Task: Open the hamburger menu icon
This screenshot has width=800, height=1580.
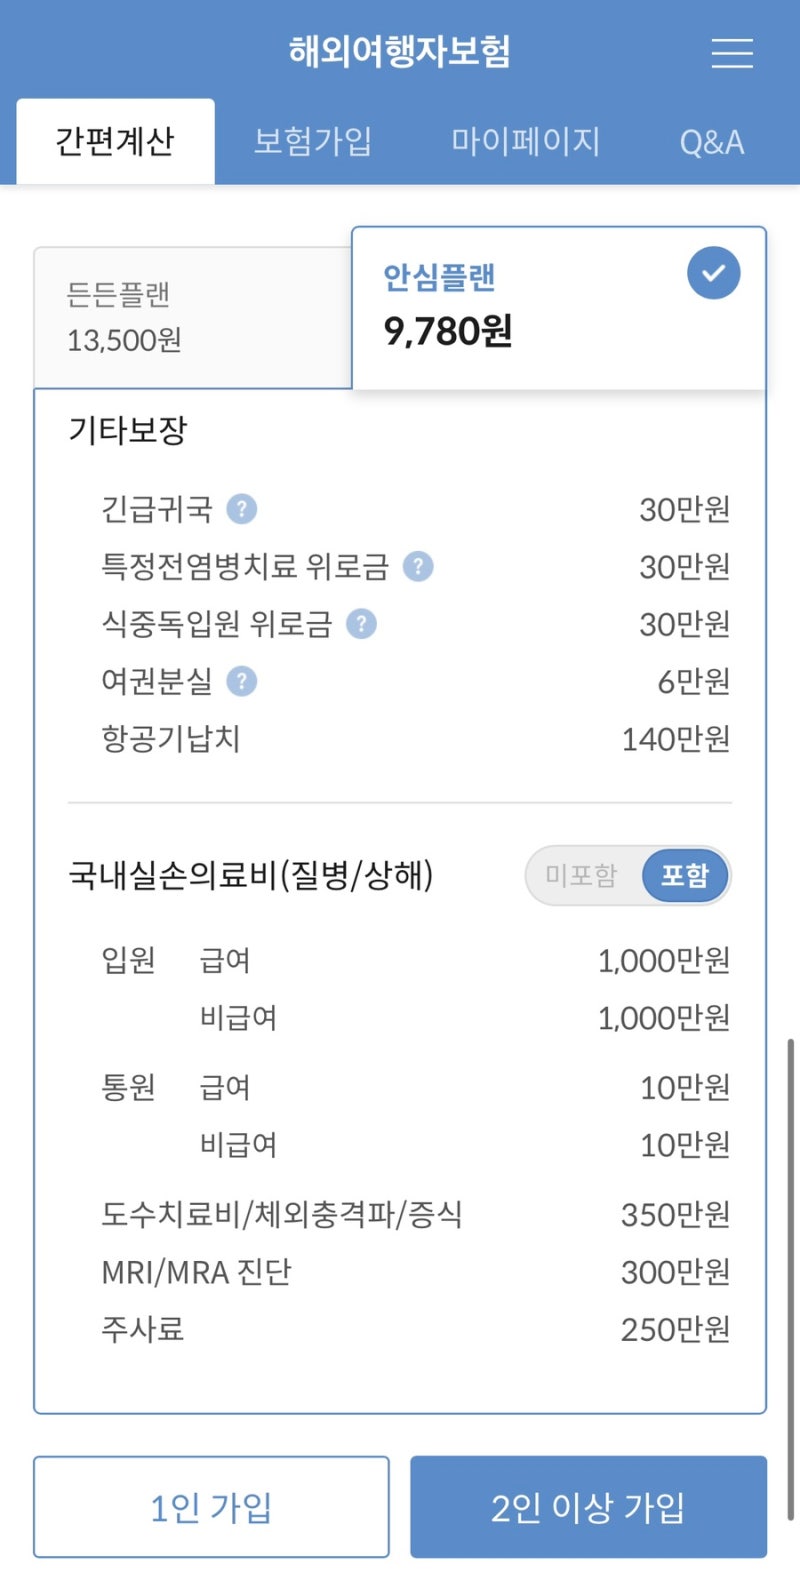Action: (732, 53)
